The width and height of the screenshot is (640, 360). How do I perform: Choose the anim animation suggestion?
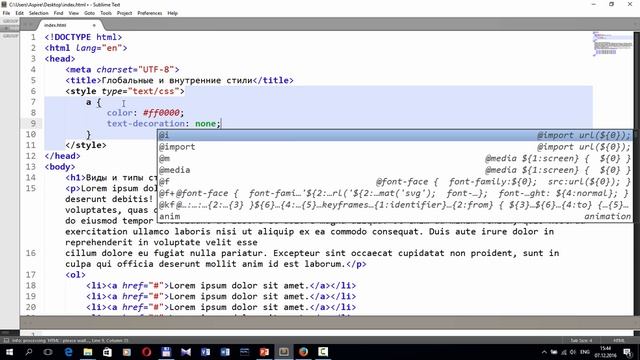395,216
